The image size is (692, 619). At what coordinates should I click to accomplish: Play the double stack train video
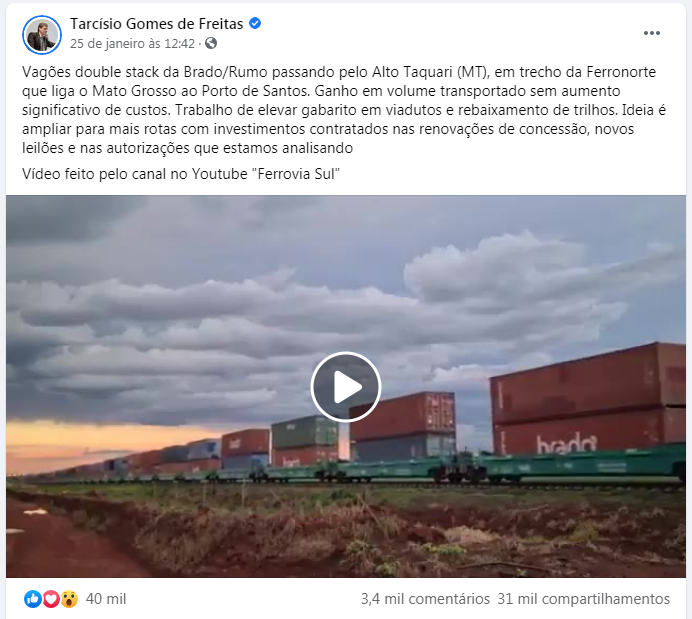[346, 386]
